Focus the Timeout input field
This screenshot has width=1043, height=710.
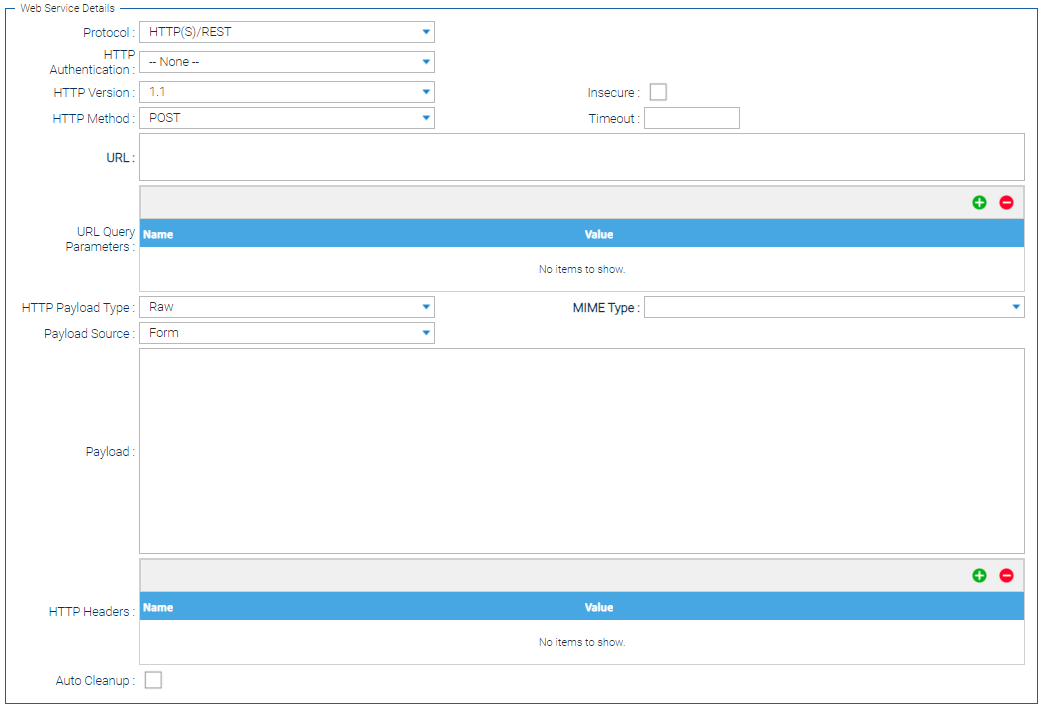pyautogui.click(x=691, y=118)
